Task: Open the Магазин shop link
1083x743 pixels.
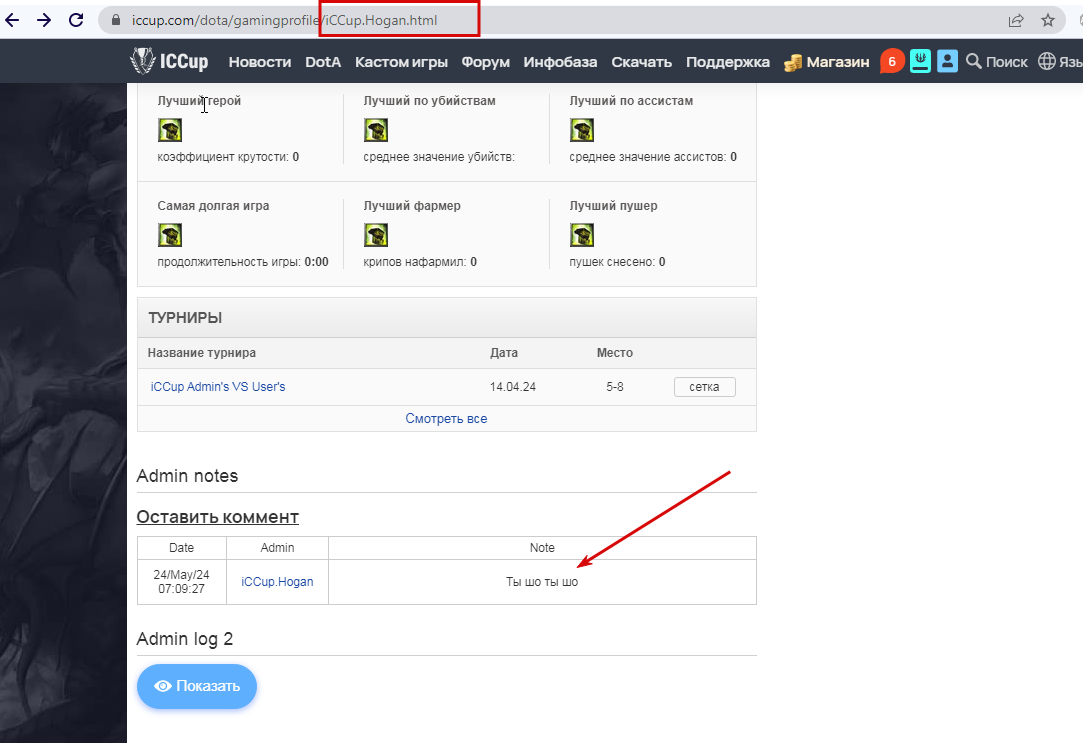Action: pos(827,61)
